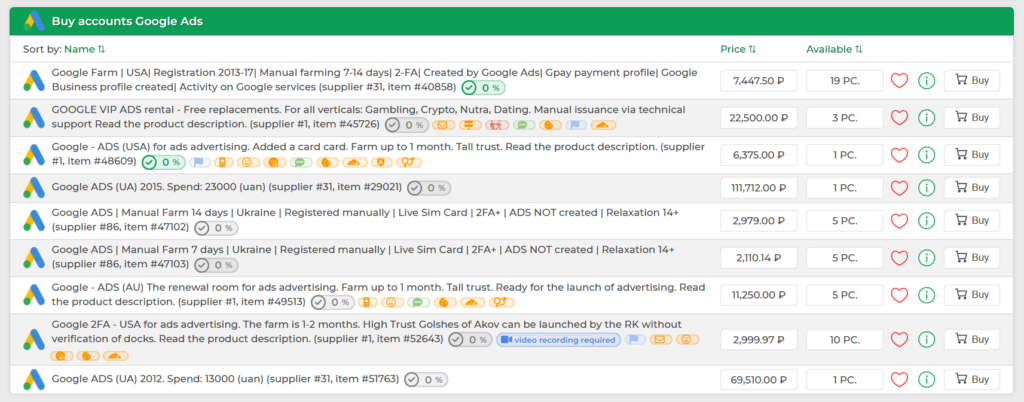Toggle heart on Manual Farm 7 days row

pos(900,258)
